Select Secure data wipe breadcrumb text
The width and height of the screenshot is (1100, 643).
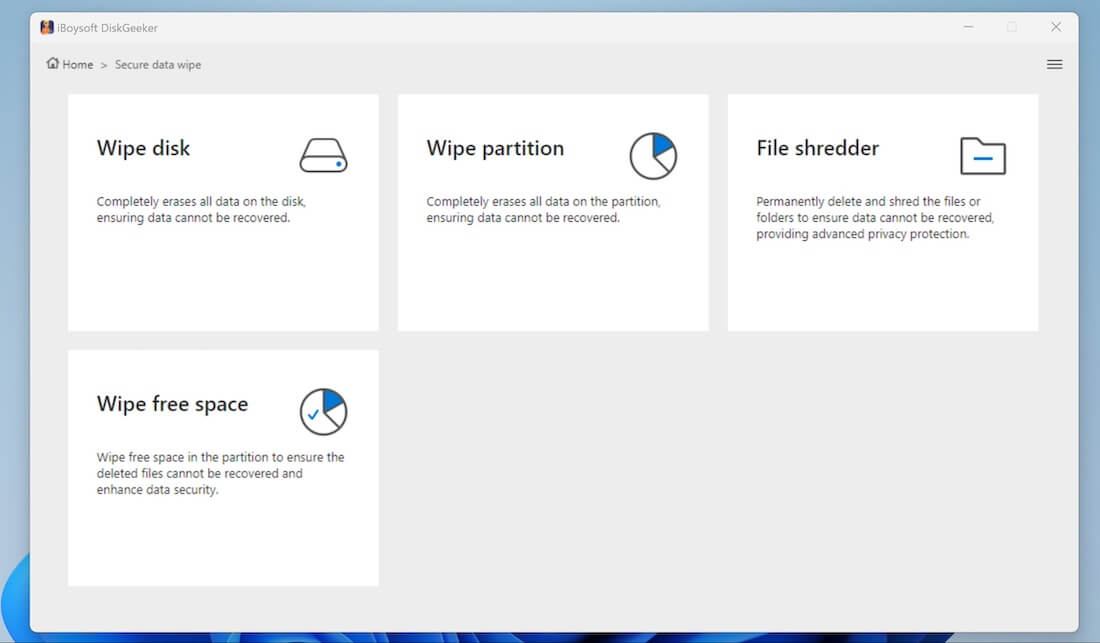[x=158, y=65]
